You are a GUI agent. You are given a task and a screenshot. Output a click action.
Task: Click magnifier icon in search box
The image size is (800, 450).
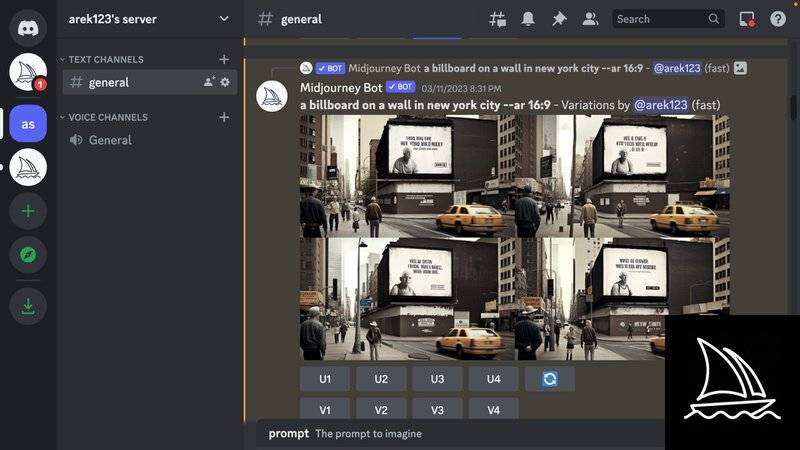coord(713,19)
